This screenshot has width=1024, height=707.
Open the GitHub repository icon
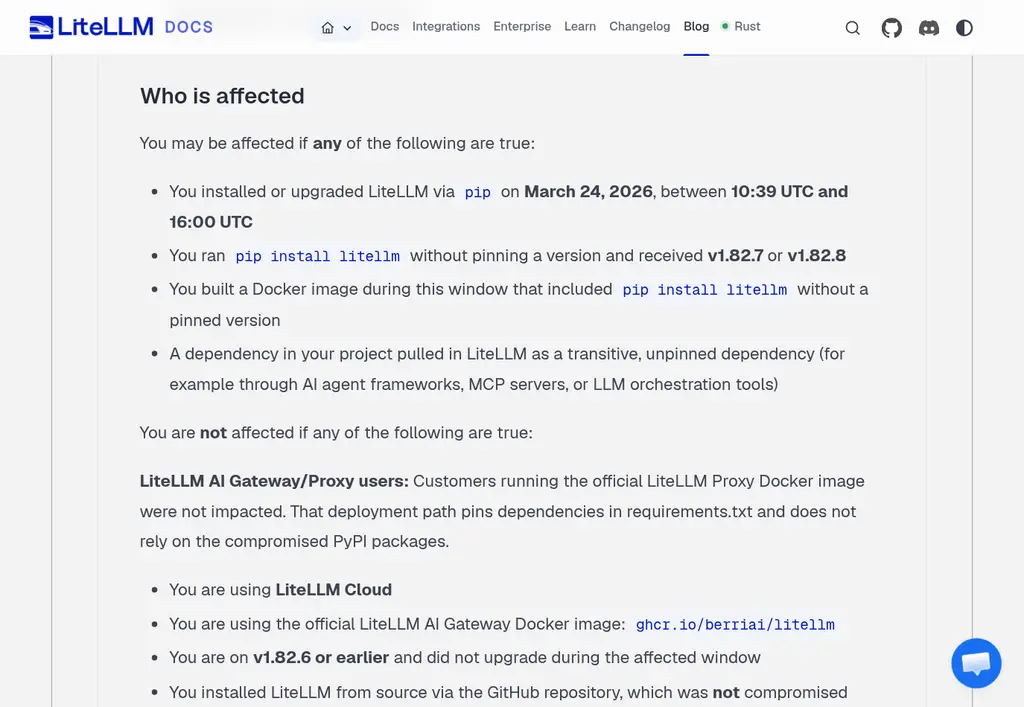pos(891,27)
